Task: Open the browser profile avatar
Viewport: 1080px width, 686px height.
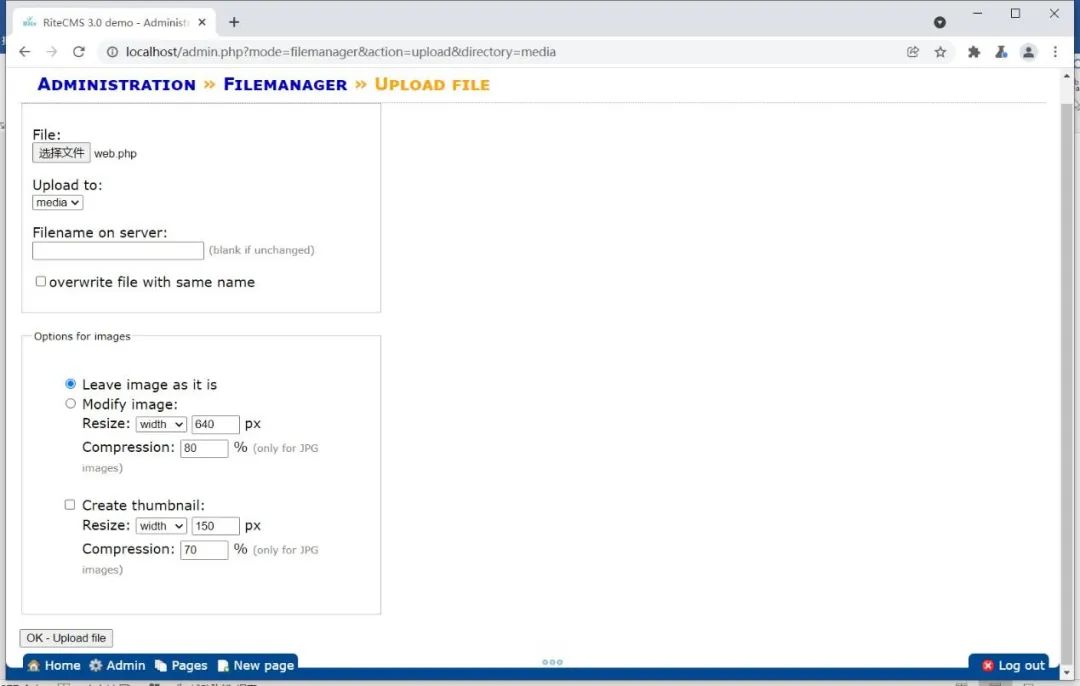Action: click(1028, 52)
